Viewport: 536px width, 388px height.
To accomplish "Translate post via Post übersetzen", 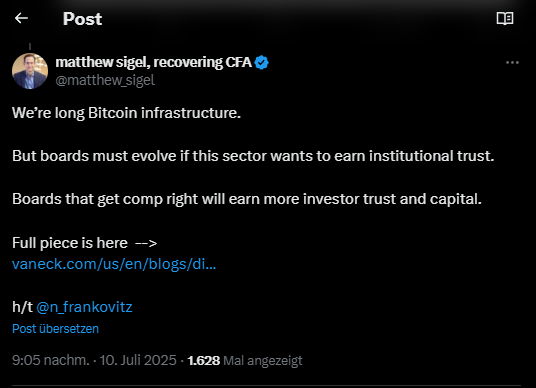I will [55, 329].
